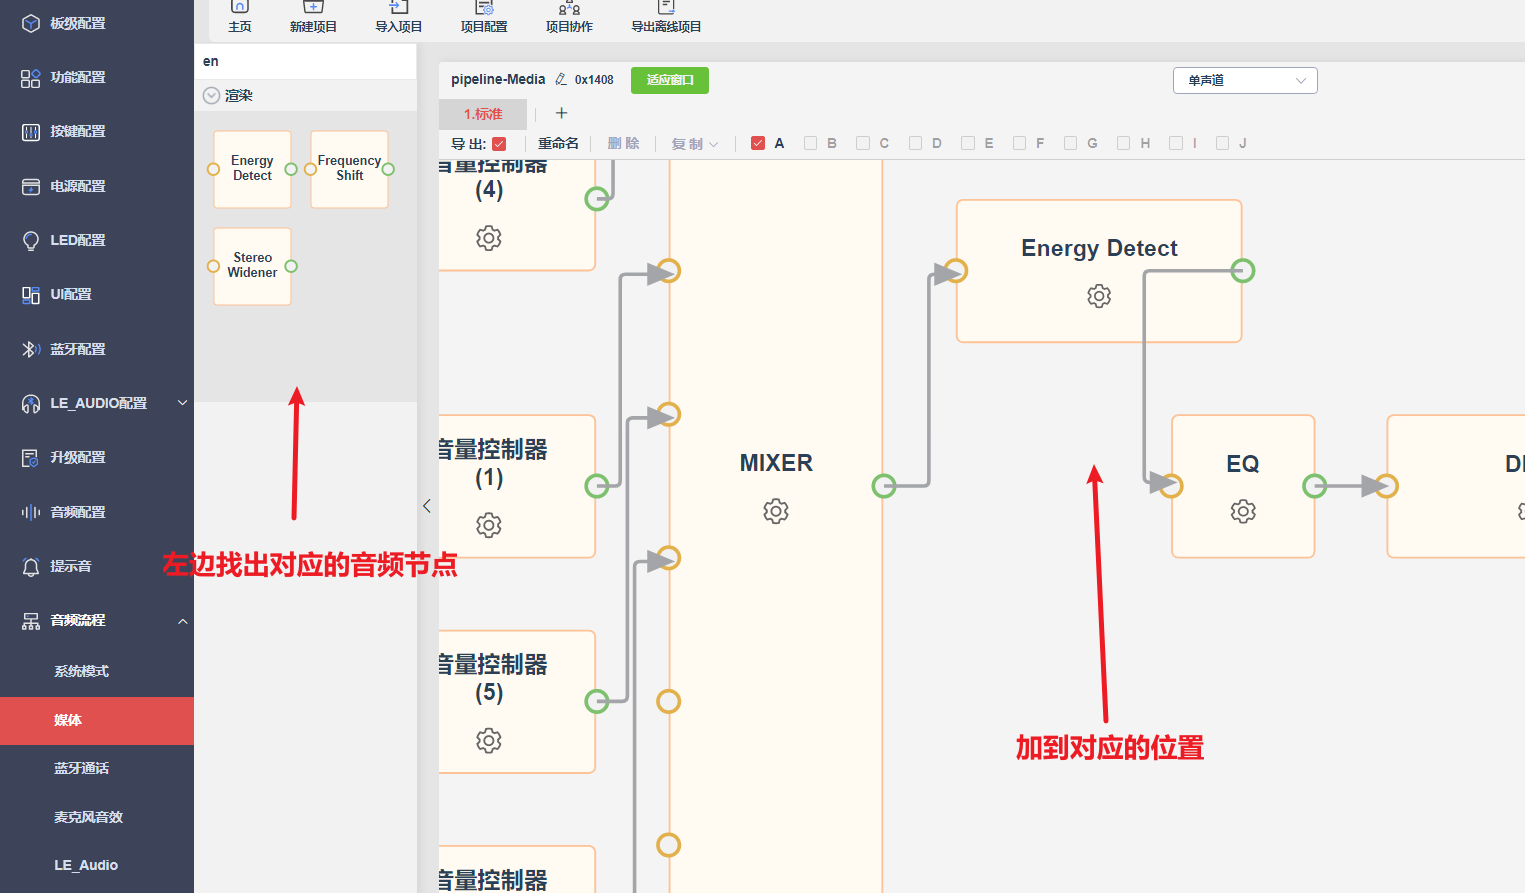Select 系统模式 submenu item
1525x893 pixels.
pos(82,671)
